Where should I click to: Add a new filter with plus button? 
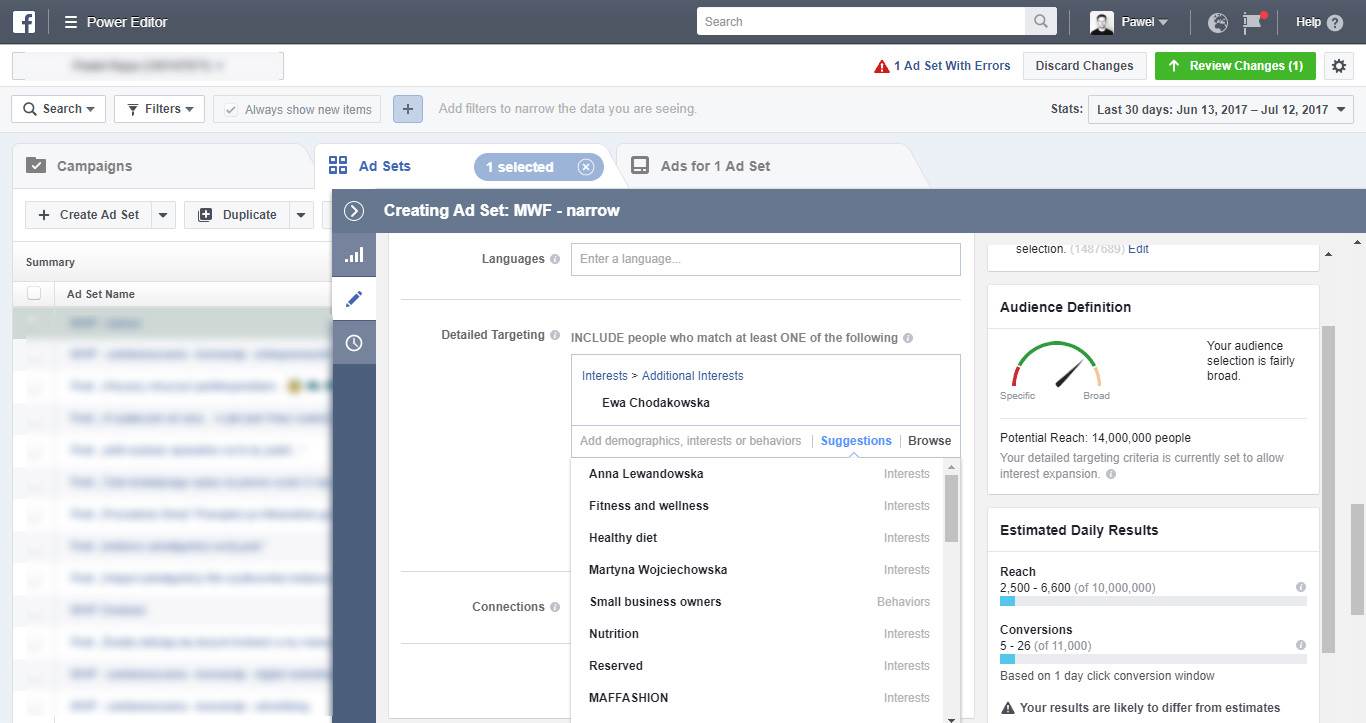click(x=408, y=109)
